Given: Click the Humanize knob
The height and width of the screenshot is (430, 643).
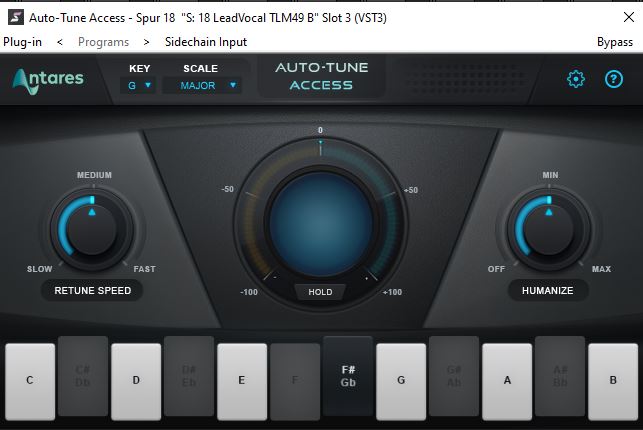Looking at the screenshot, I should pos(549,229).
